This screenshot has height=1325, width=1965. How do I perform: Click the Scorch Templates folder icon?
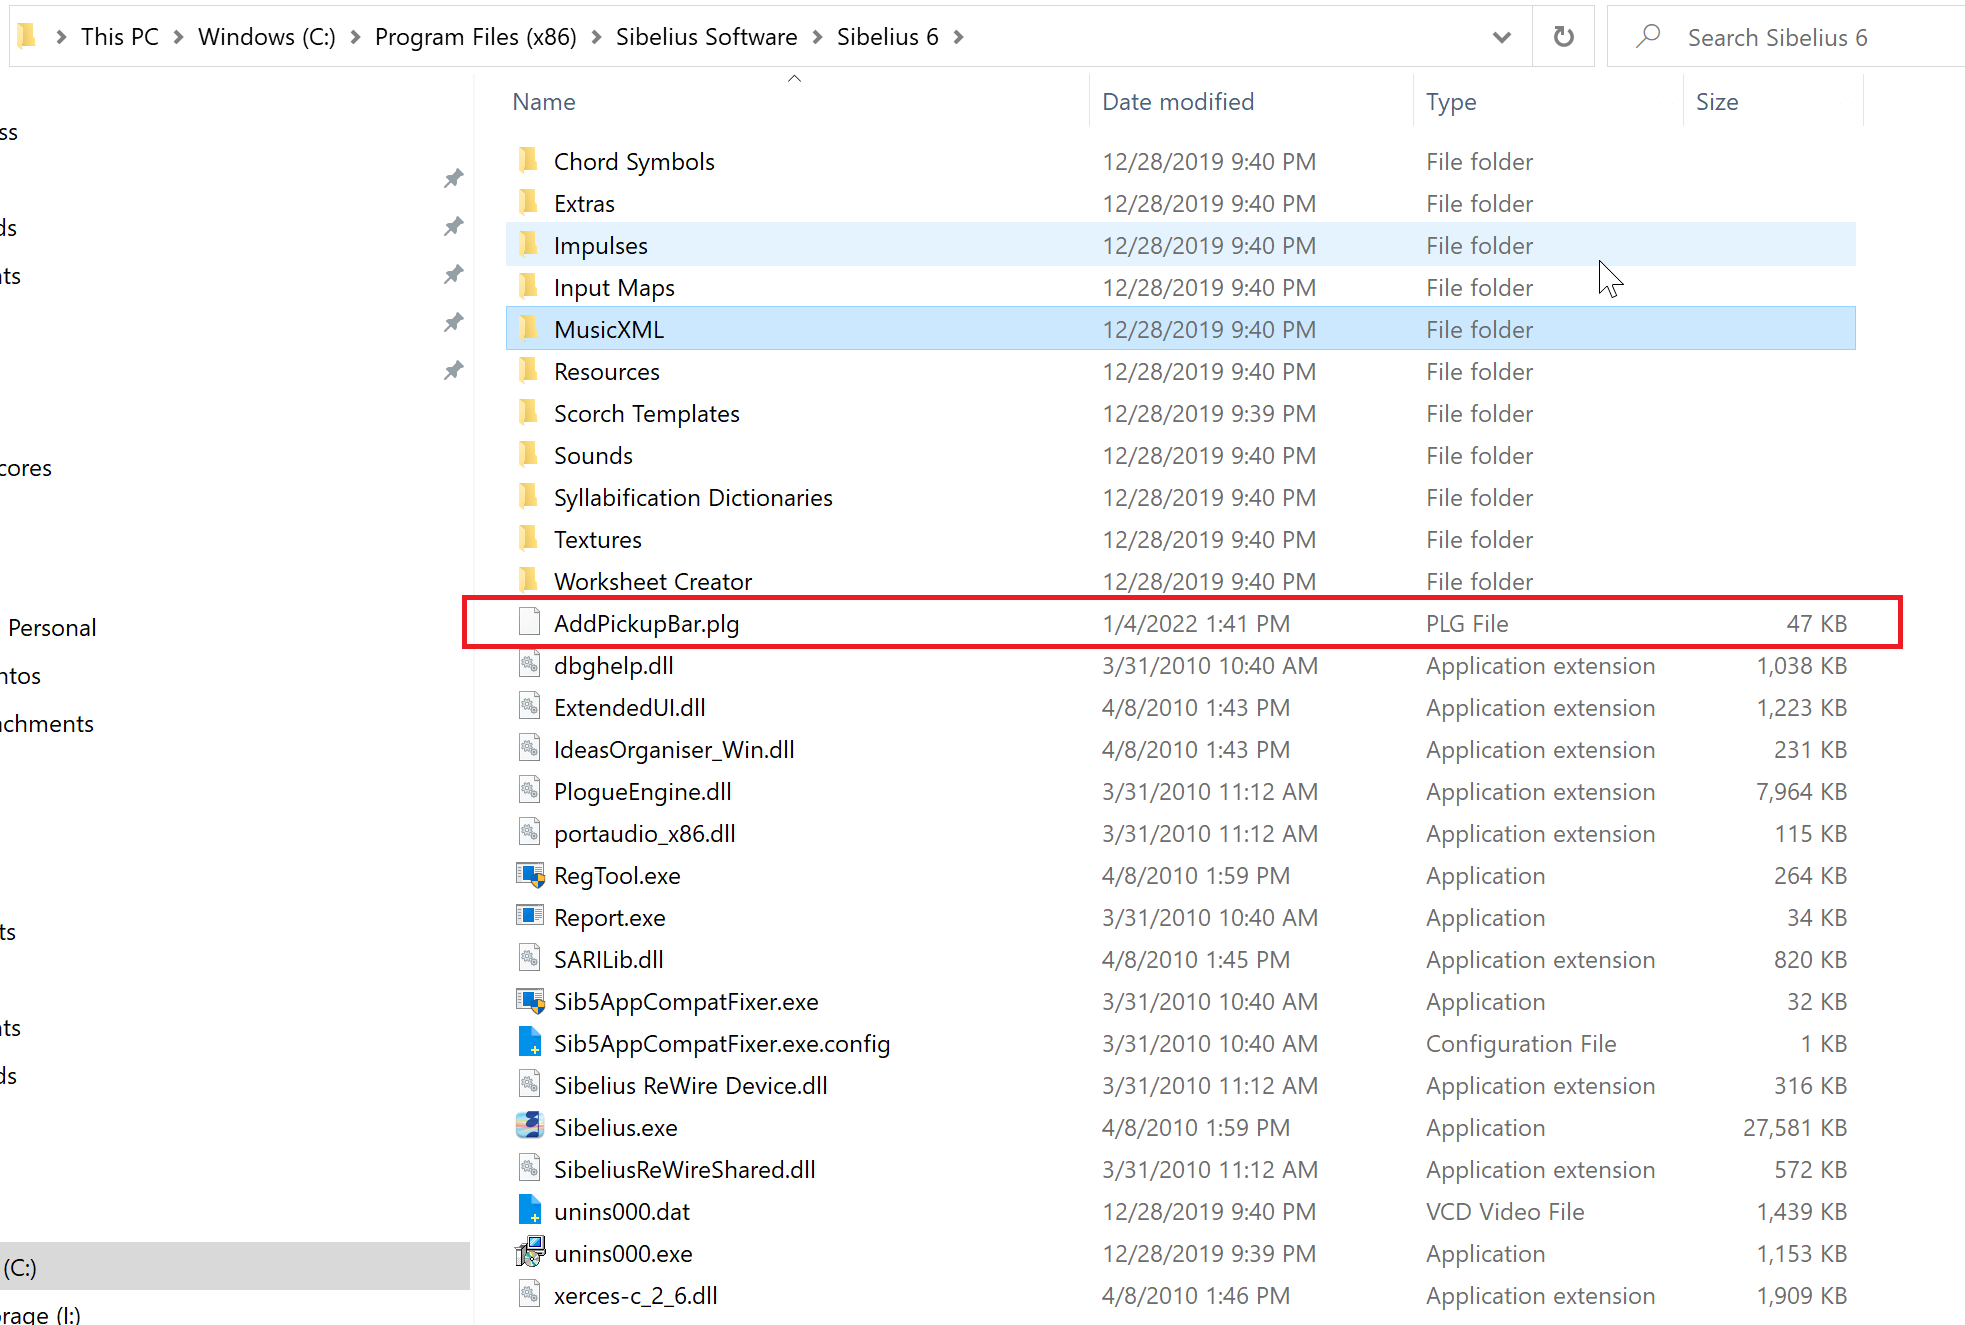[529, 412]
